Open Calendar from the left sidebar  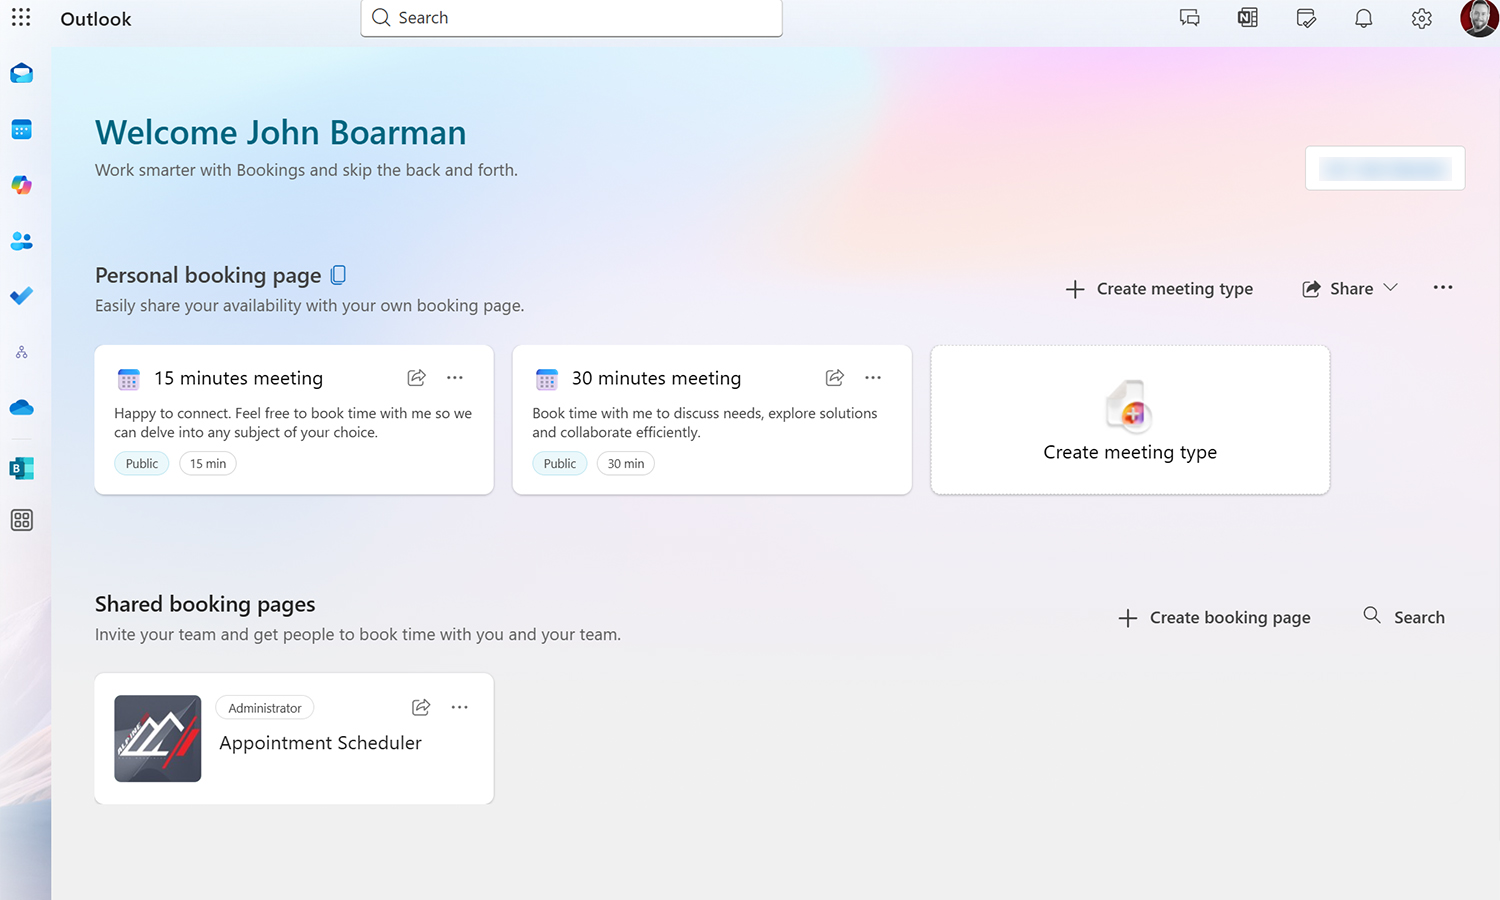(21, 129)
